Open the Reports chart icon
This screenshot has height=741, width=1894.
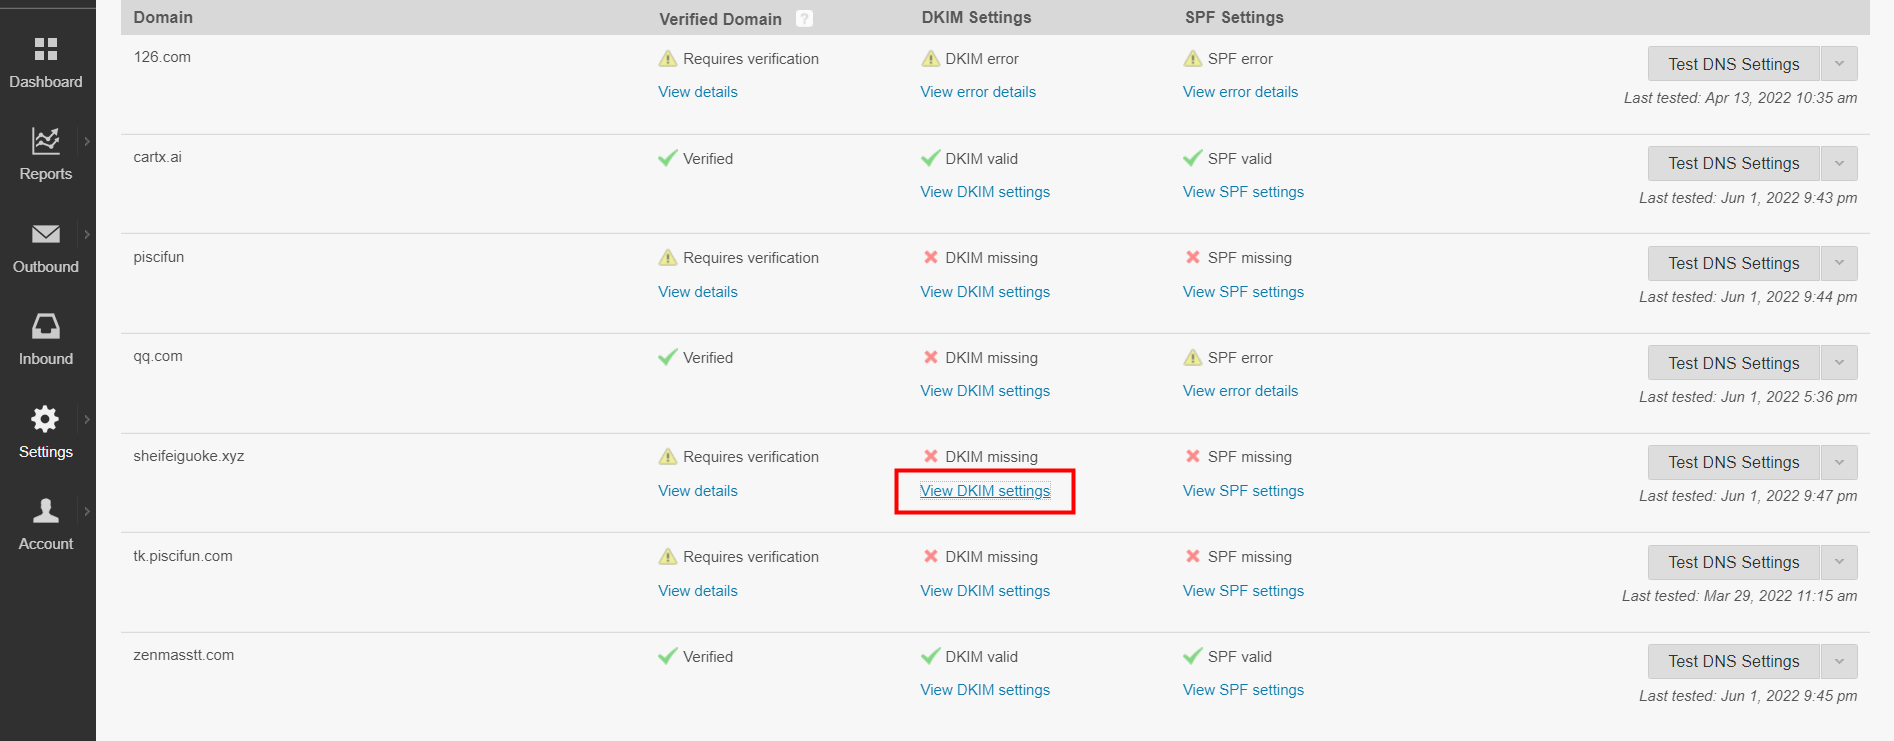point(46,141)
